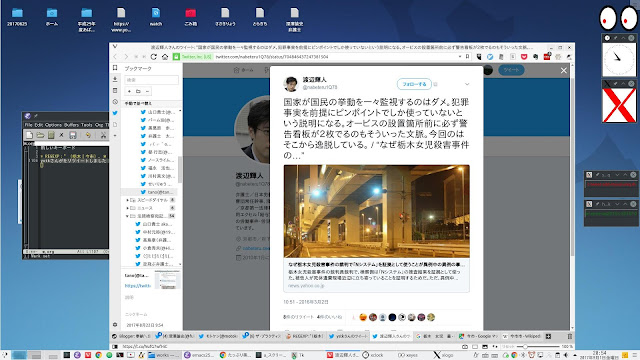Click the red PDF extension icon
The image size is (640, 360).
point(547,57)
